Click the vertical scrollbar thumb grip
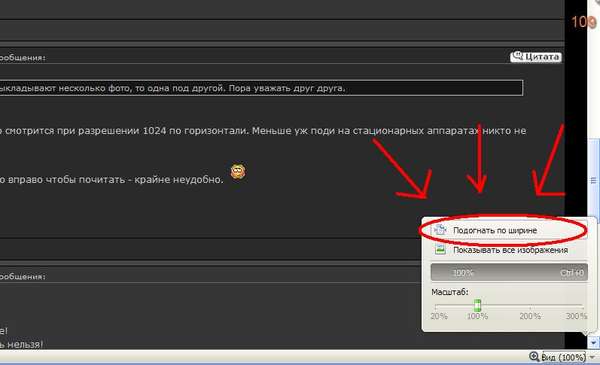This screenshot has height=365, width=600. (x=593, y=180)
